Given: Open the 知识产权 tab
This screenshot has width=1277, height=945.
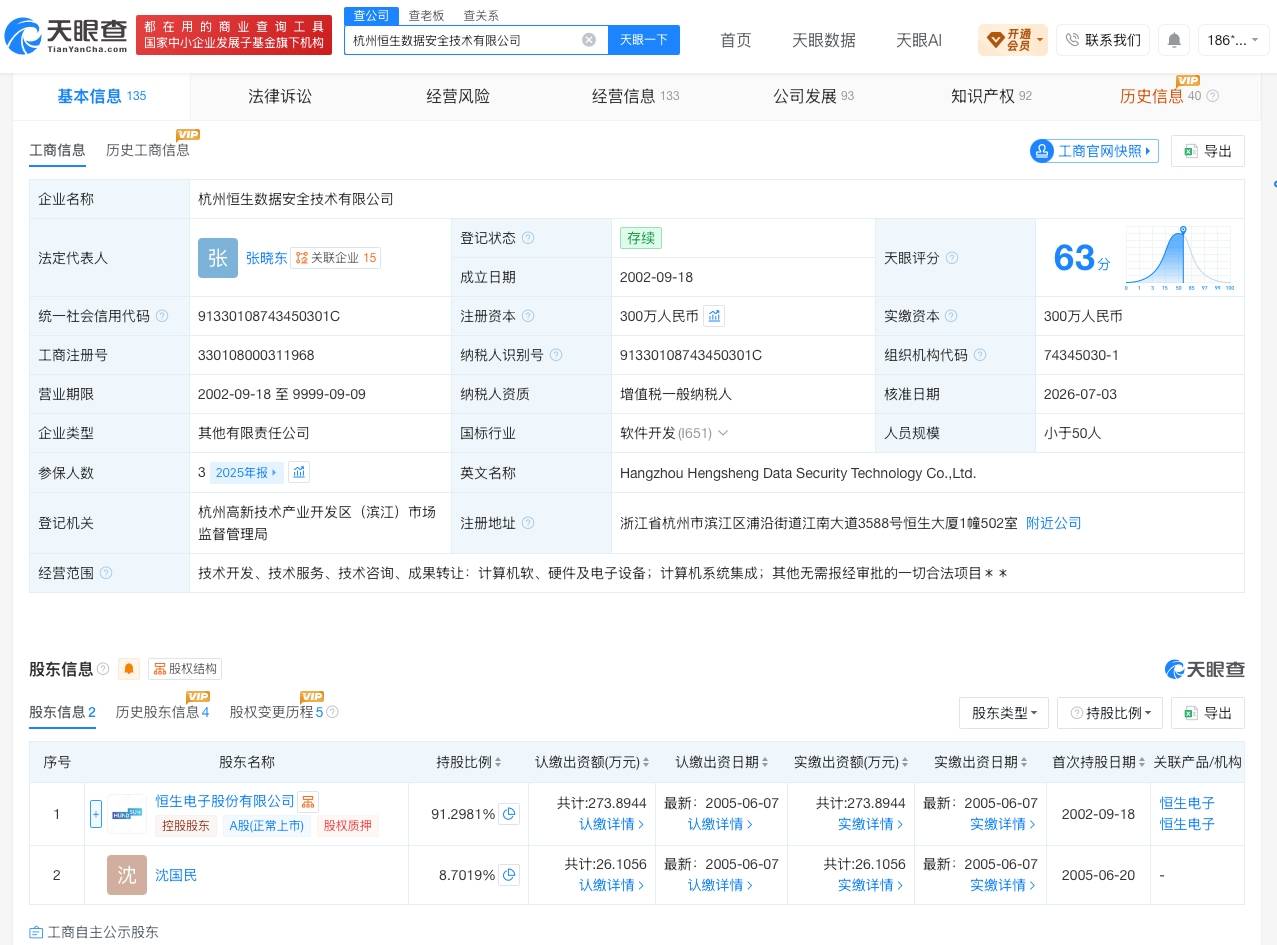Looking at the screenshot, I should (991, 96).
